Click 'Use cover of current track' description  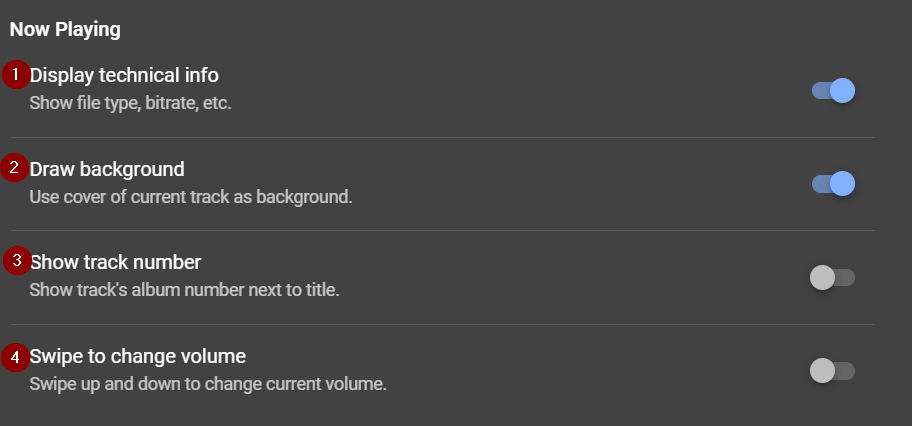point(190,196)
